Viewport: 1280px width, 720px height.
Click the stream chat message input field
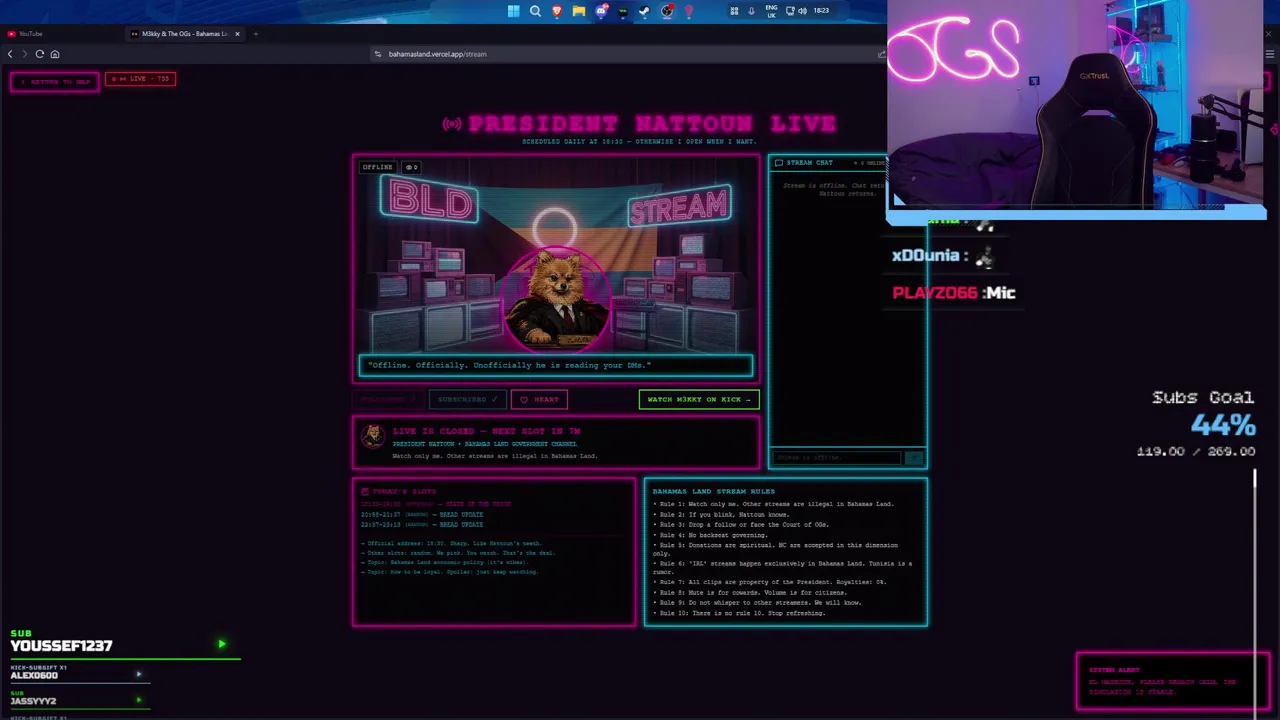click(839, 457)
